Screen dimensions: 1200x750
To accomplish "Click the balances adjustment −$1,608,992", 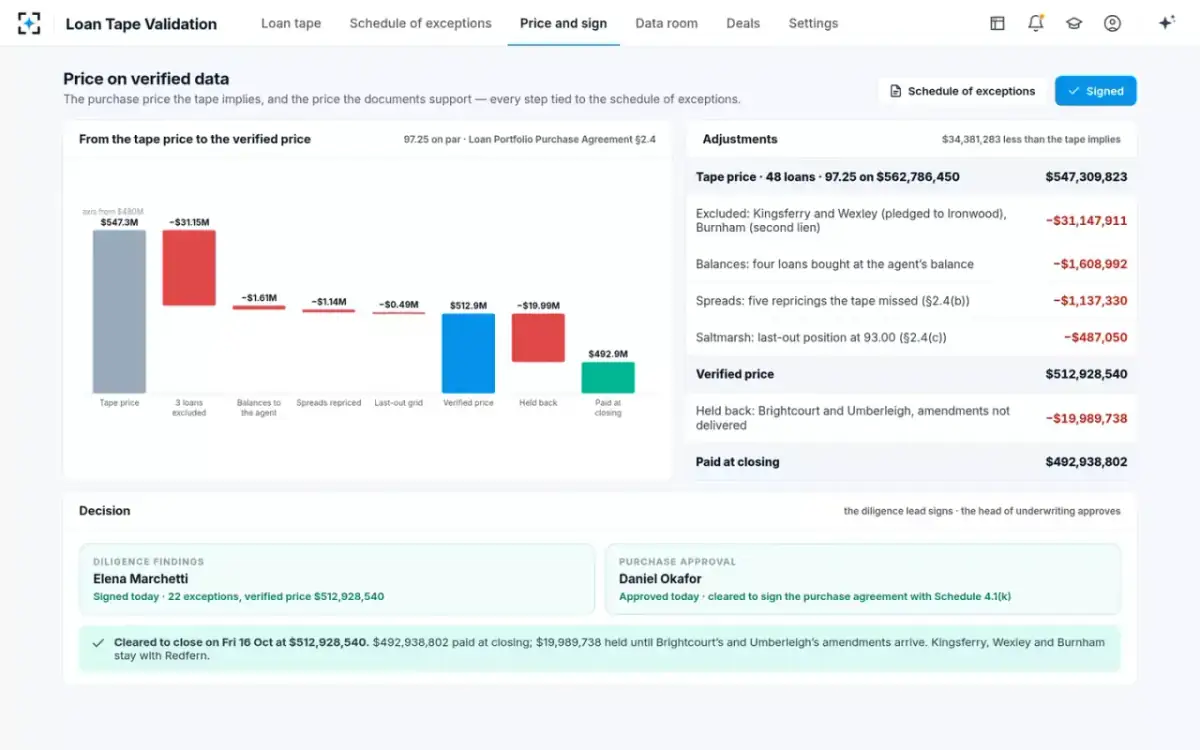I will point(1090,264).
